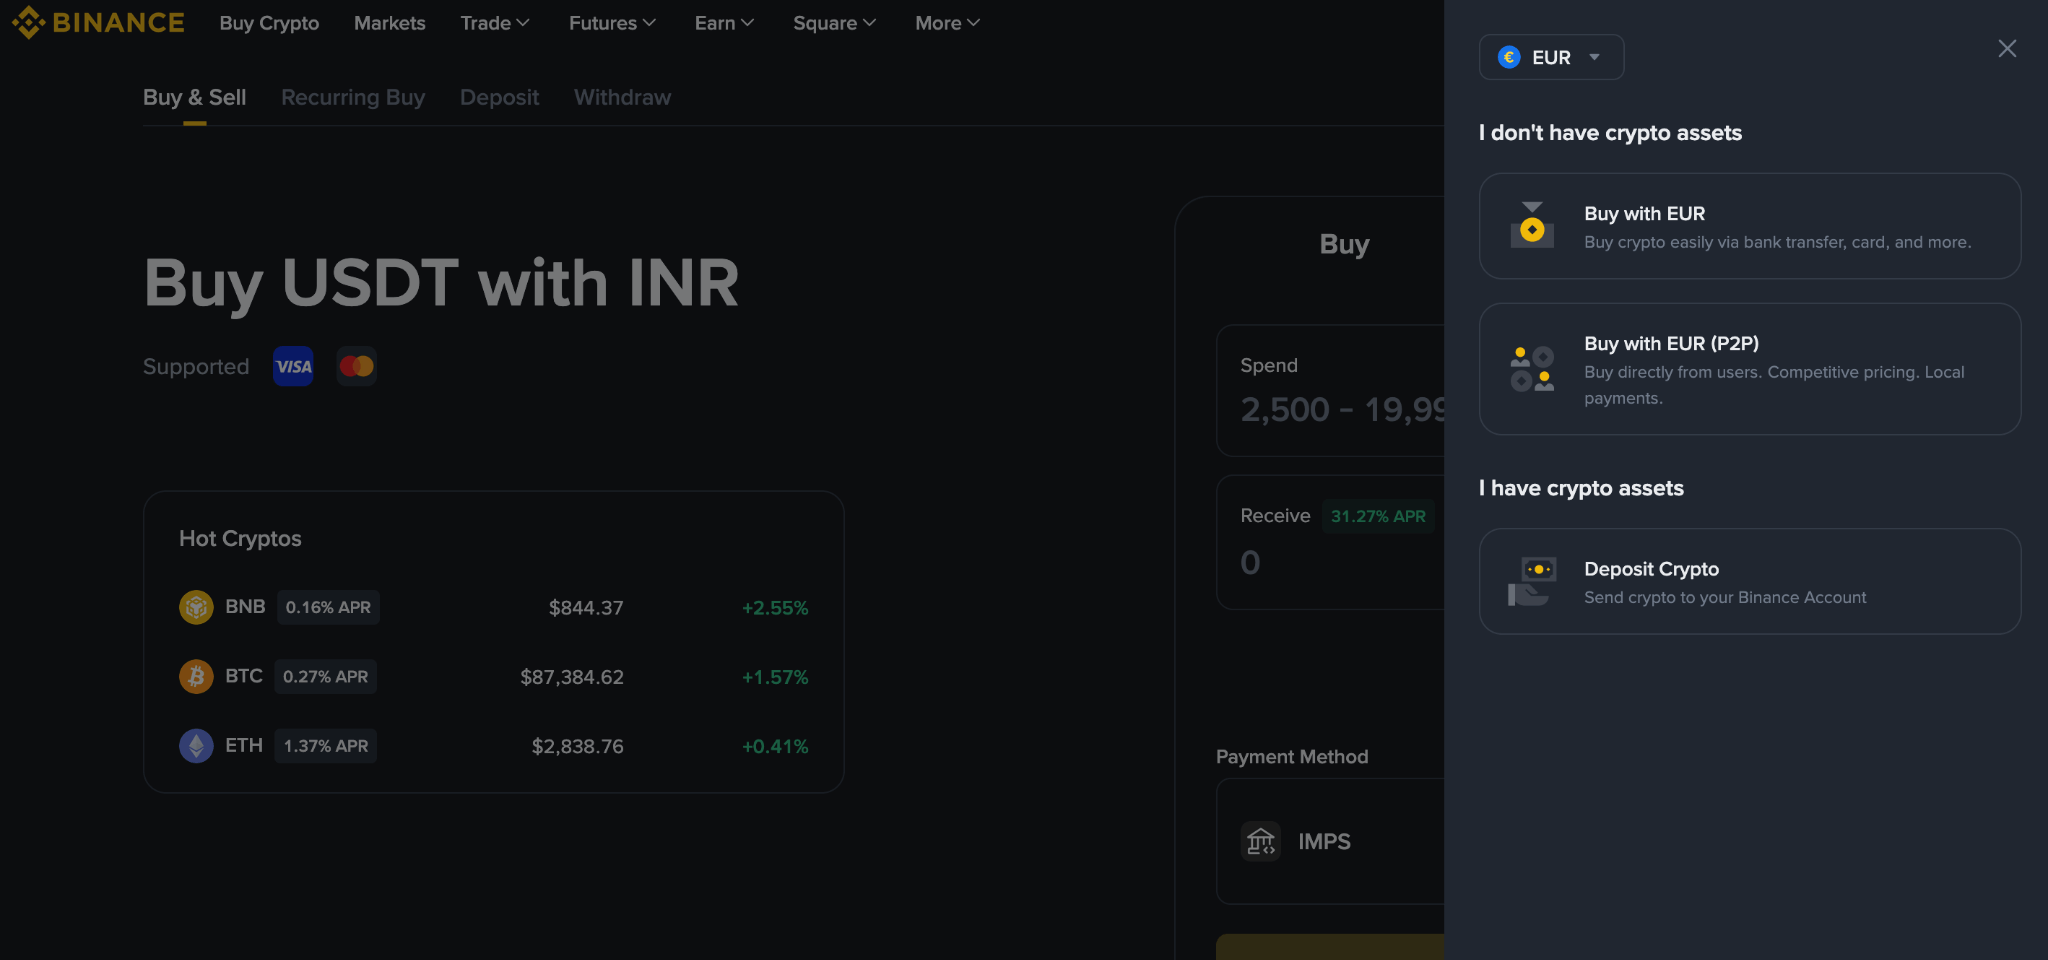Open the Markets page
The height and width of the screenshot is (960, 2048).
[389, 23]
